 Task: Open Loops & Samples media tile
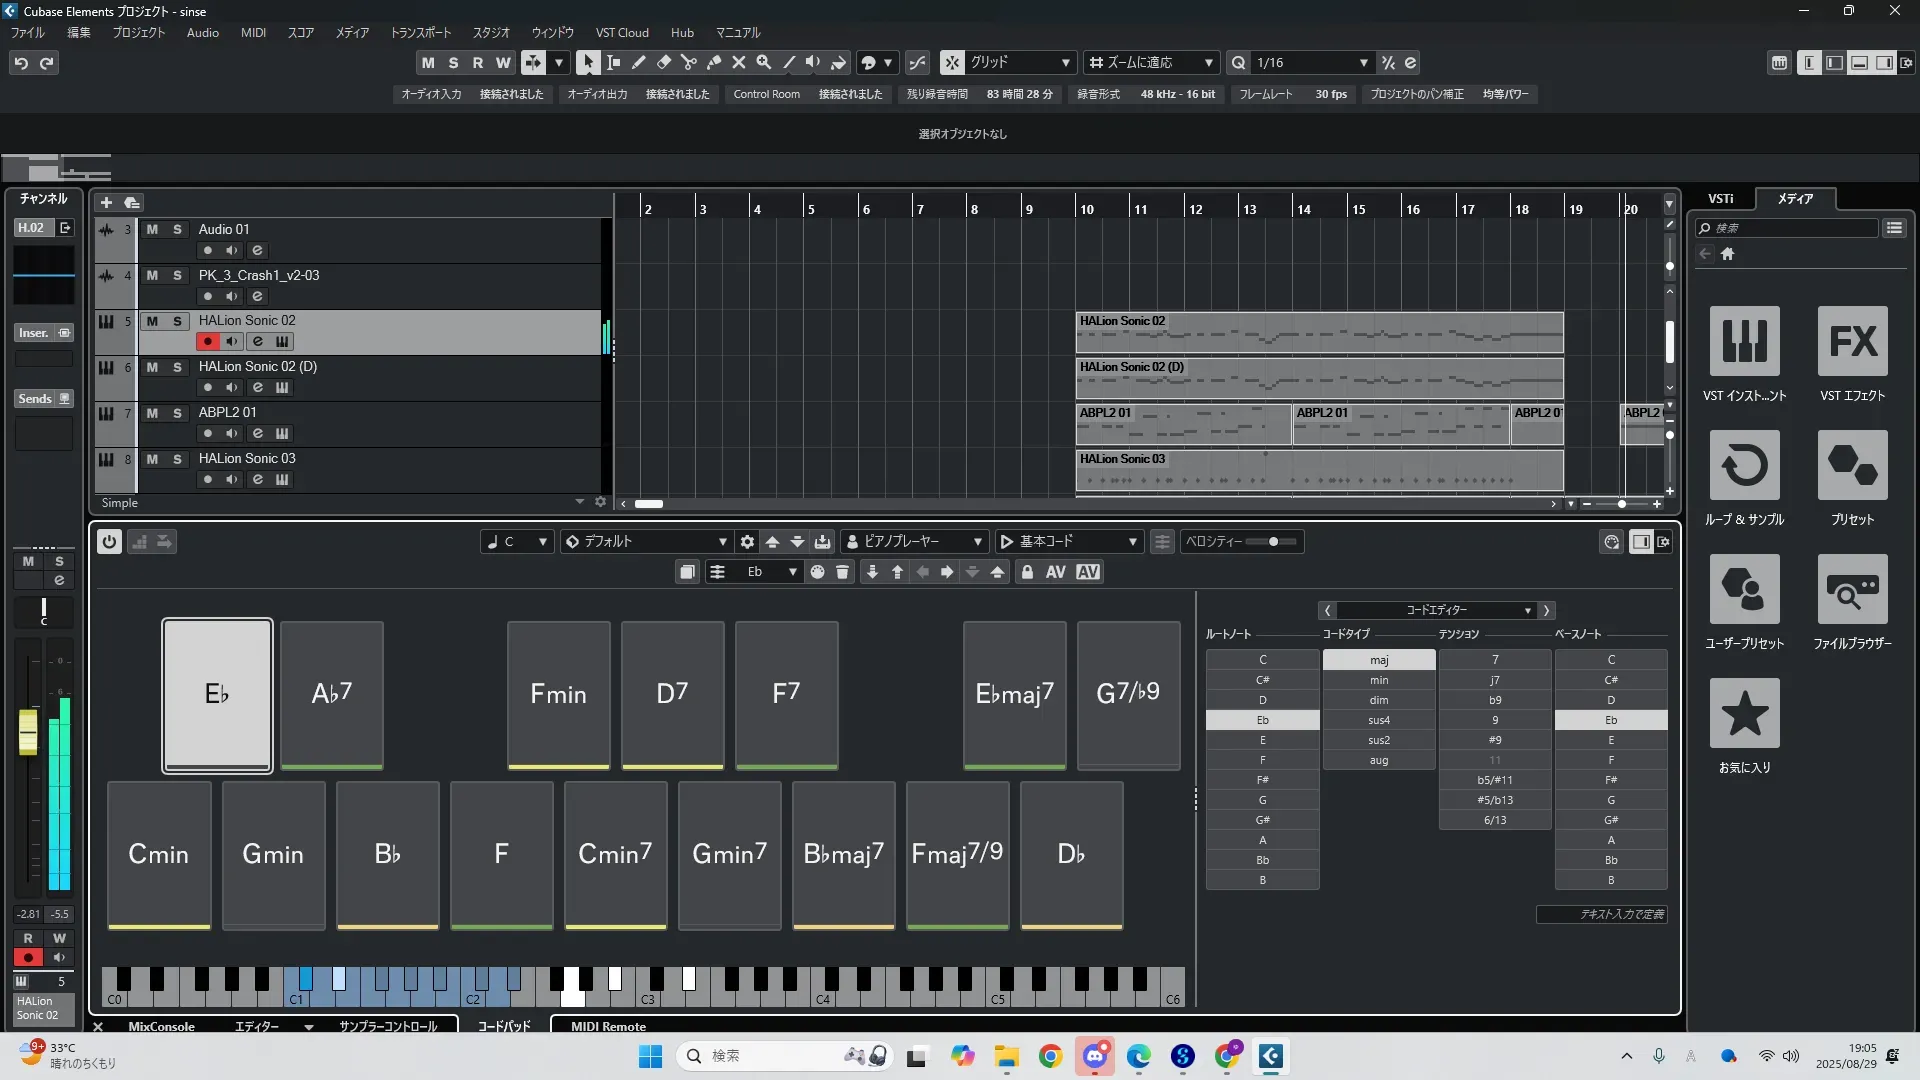[1744, 465]
